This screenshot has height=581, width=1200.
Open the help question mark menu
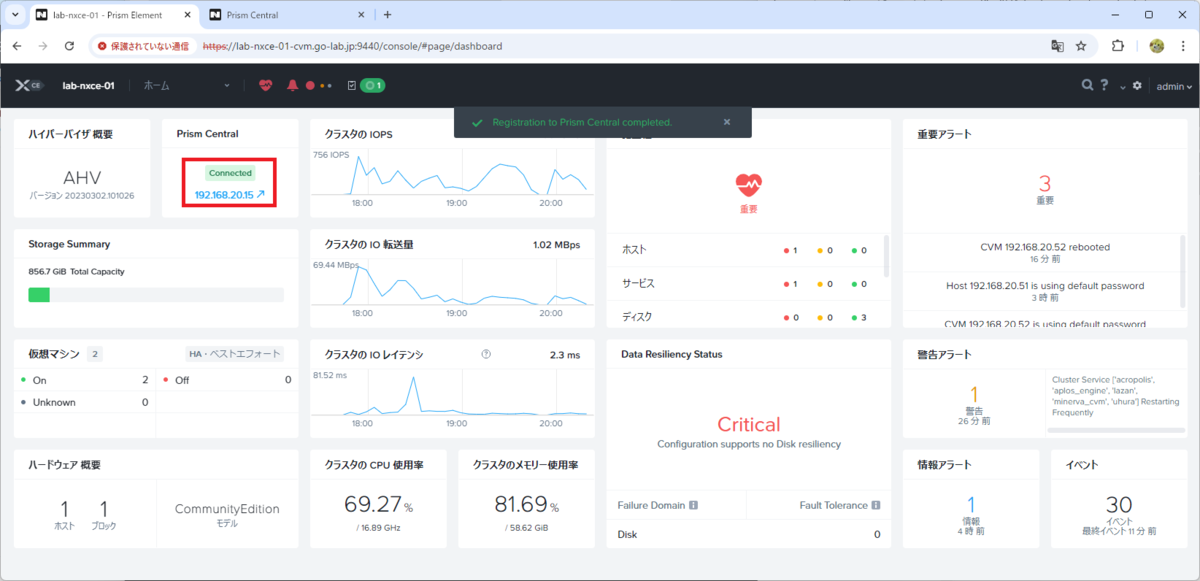tap(1104, 86)
